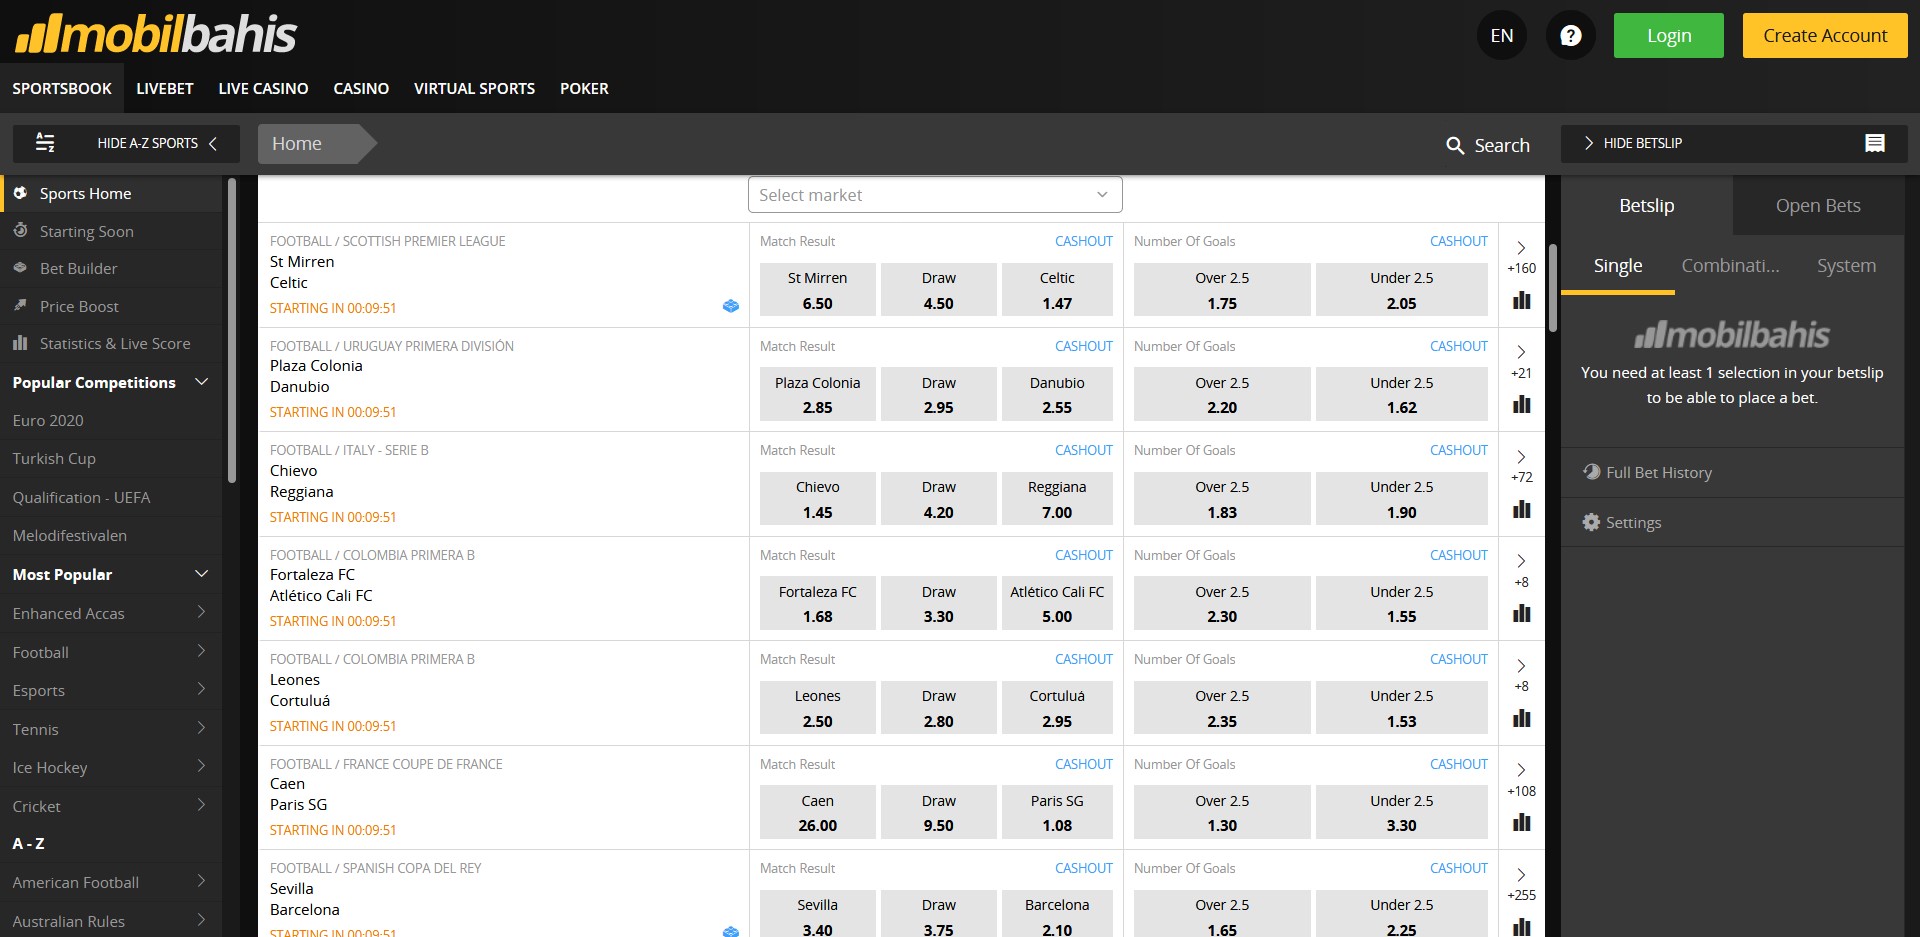Hide the A-Z Sports sidebar
1920x937 pixels.
click(x=126, y=143)
